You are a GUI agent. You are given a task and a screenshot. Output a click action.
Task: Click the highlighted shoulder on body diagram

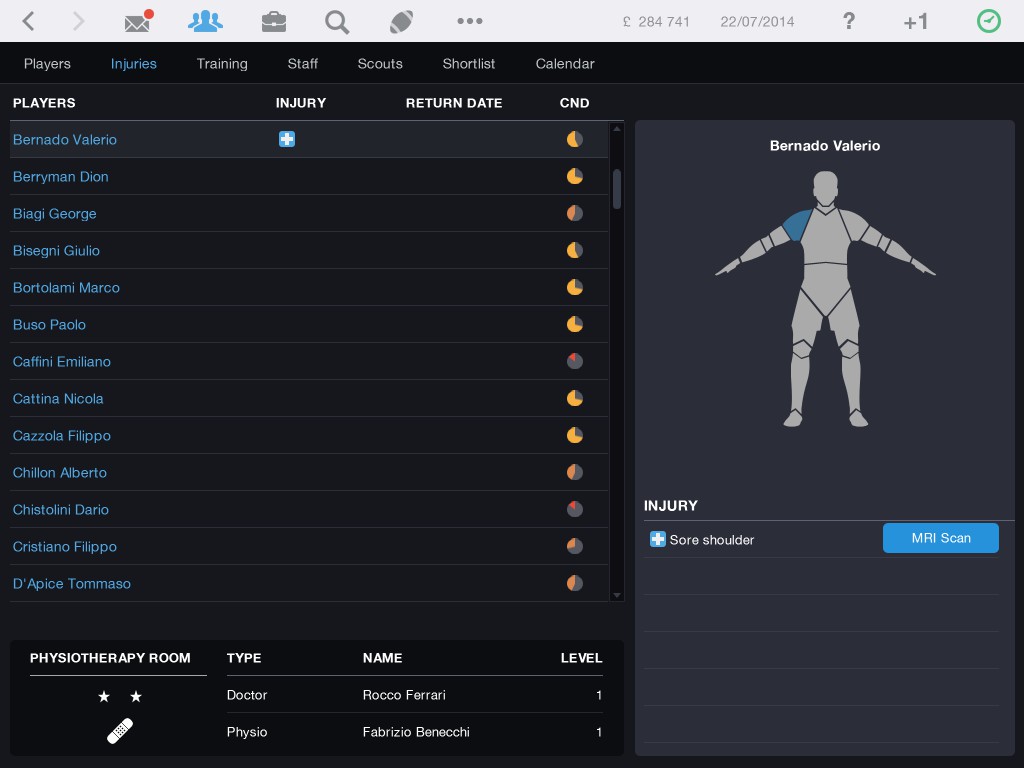click(799, 225)
